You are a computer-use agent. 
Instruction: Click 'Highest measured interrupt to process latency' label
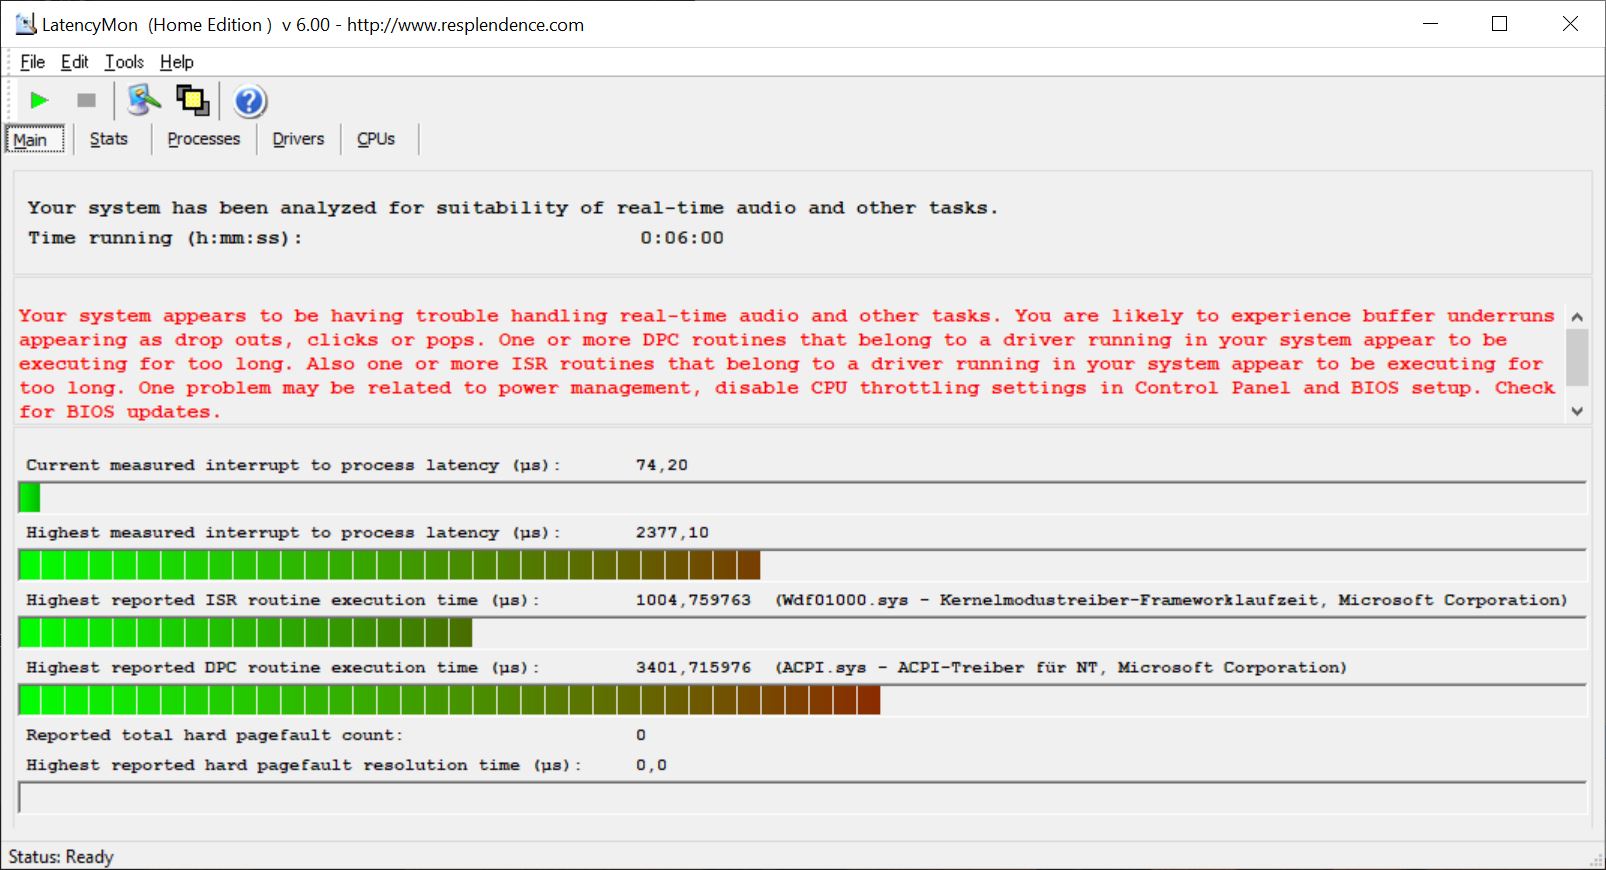(293, 532)
